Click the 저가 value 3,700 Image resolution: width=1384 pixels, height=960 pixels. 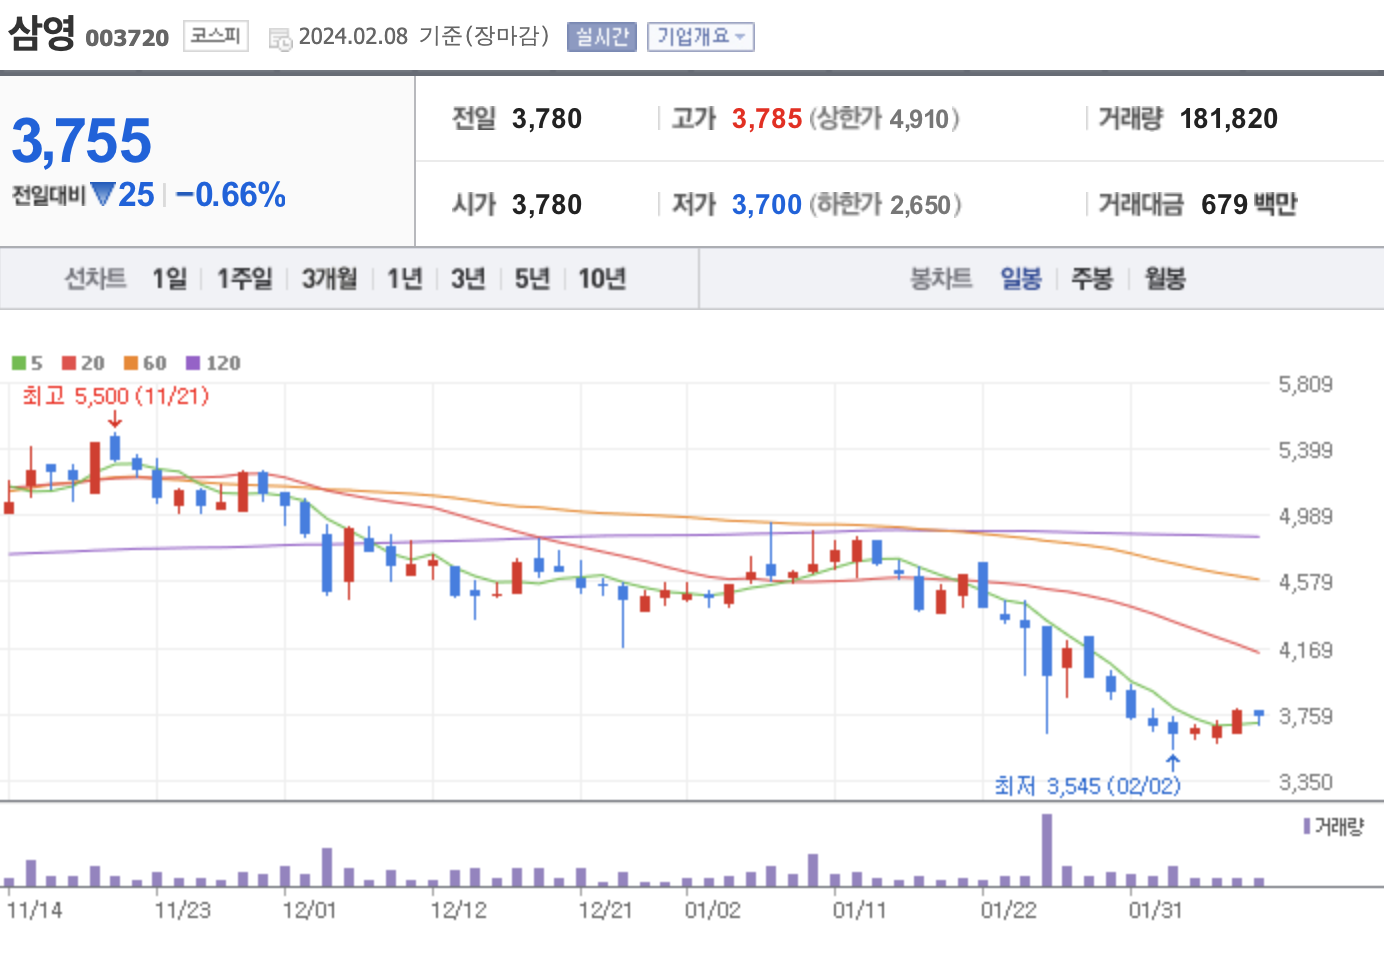pos(767,205)
